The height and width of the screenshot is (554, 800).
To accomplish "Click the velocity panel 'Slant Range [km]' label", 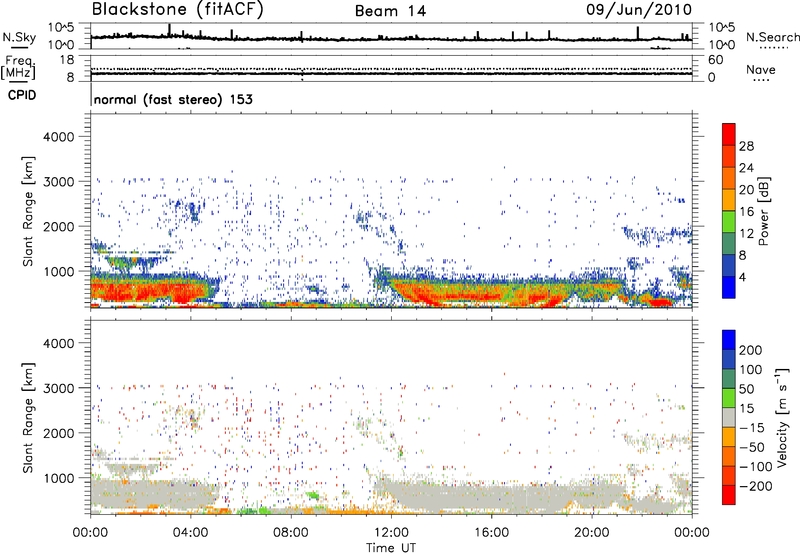I will (28, 418).
